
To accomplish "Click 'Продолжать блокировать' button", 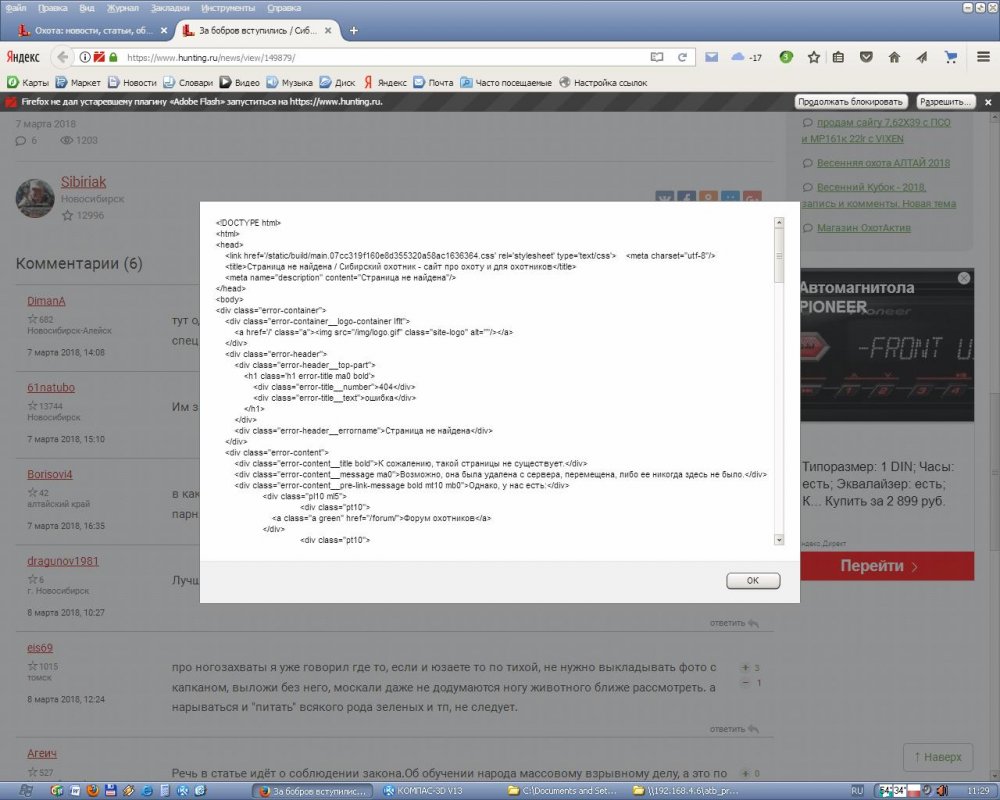I will point(851,102).
